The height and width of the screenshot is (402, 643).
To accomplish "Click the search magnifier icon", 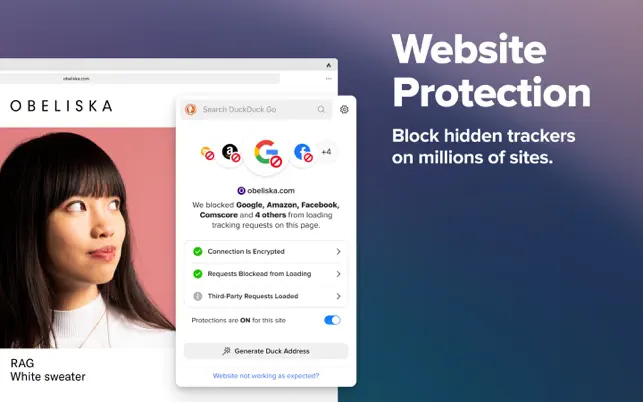I will [x=321, y=109].
